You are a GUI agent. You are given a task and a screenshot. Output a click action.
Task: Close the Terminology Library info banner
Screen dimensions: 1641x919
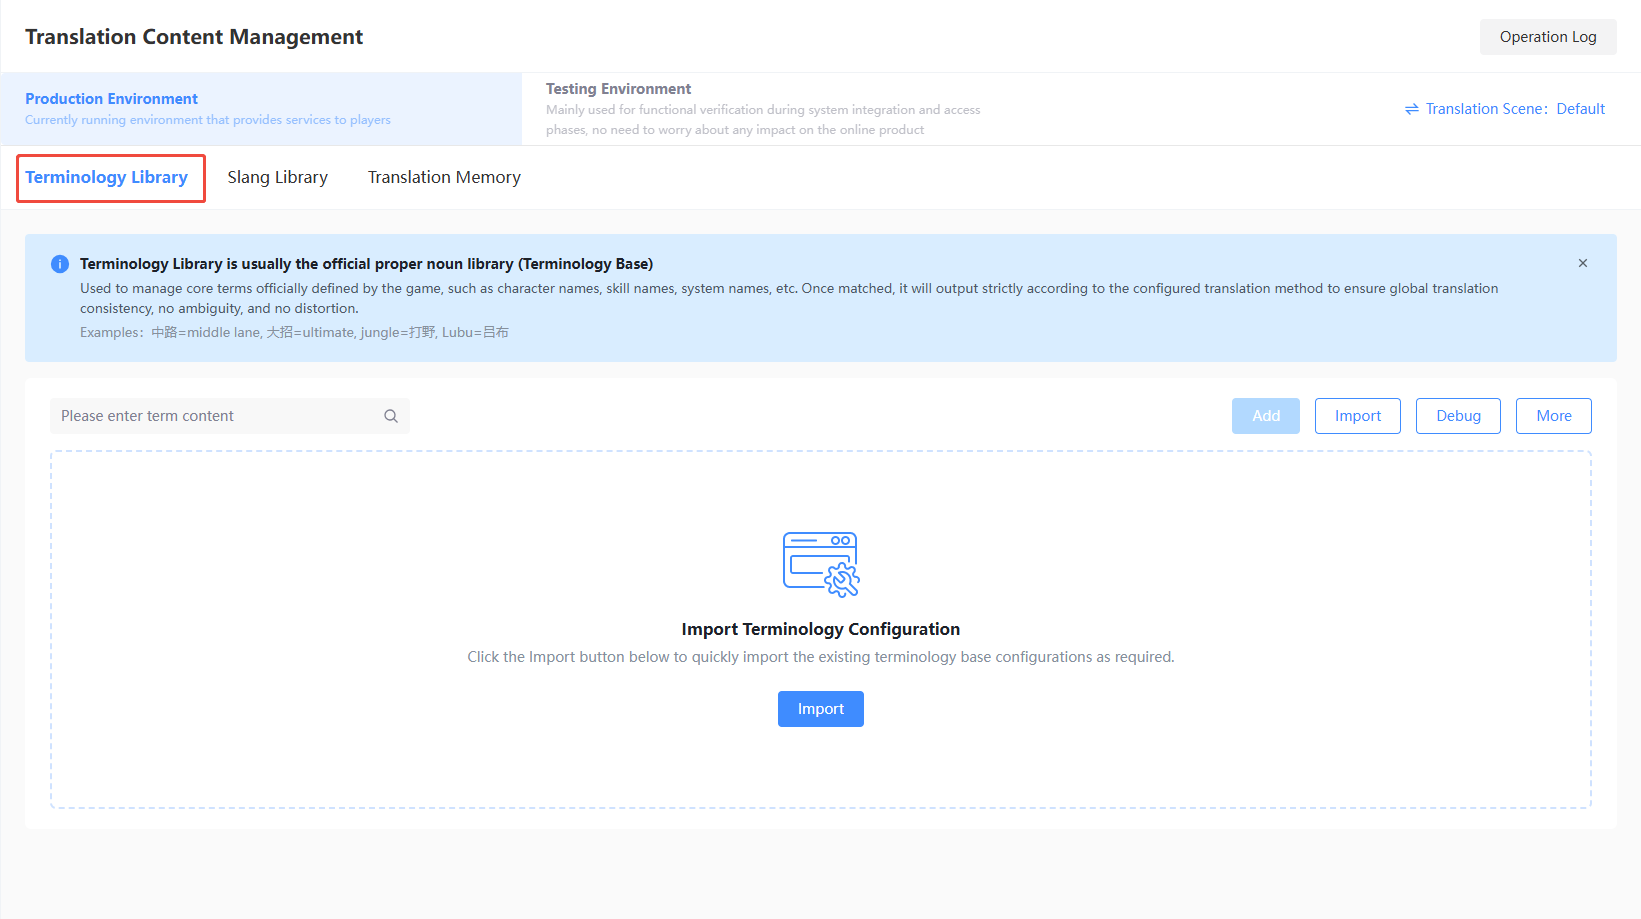pos(1583,263)
